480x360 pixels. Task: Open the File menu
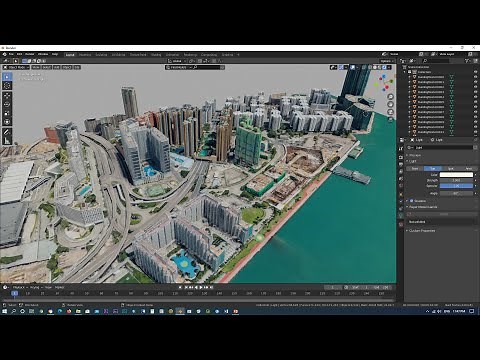[x=11, y=54]
